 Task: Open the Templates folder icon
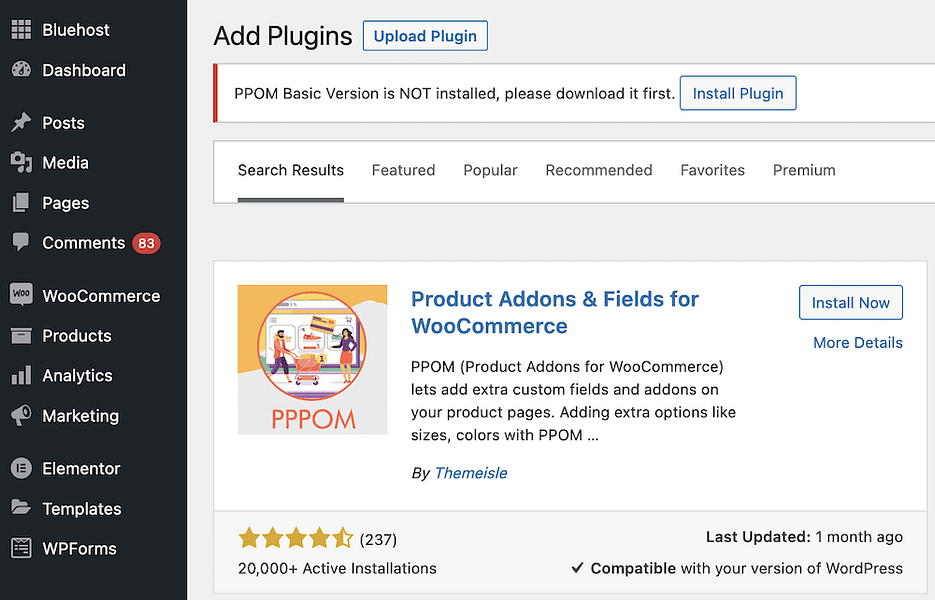22,508
